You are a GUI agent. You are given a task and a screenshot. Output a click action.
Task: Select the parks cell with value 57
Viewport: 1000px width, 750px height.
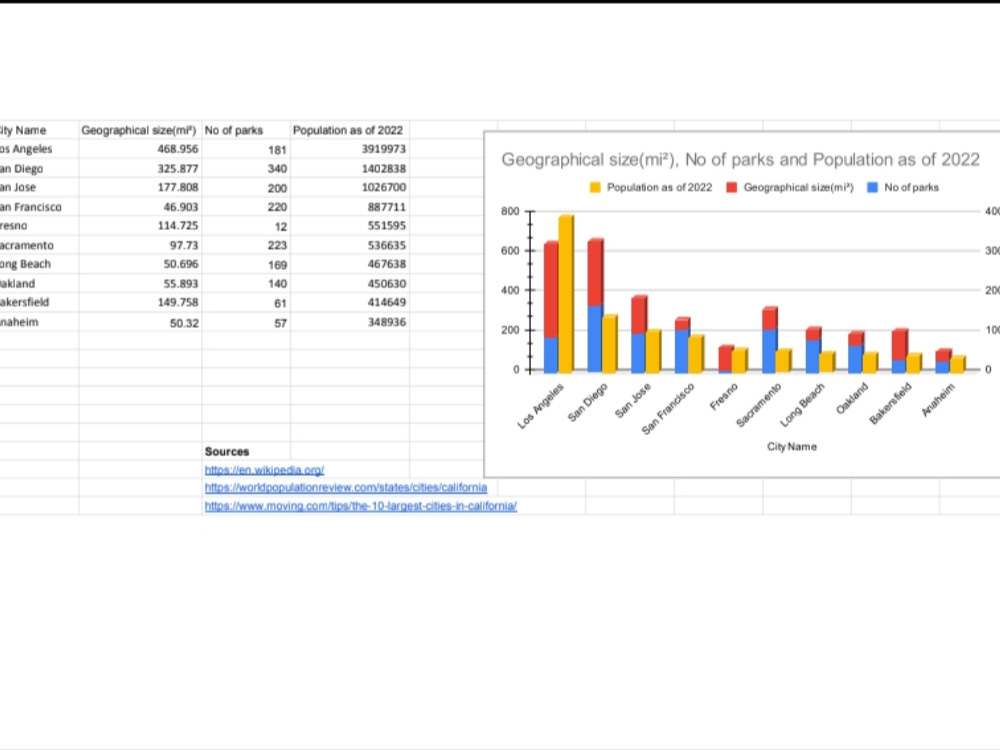tap(246, 322)
